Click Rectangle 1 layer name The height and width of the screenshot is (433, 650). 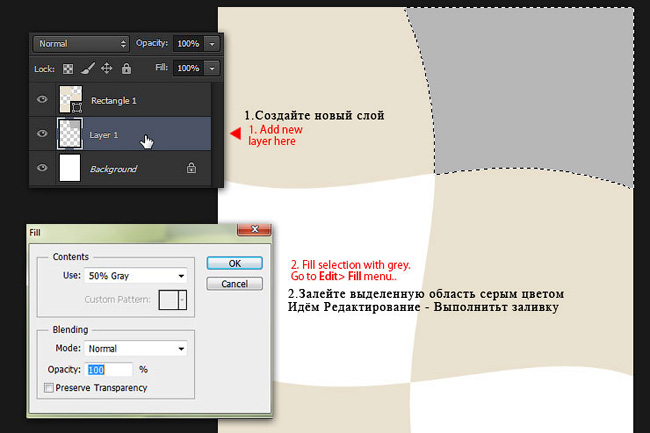tap(114, 101)
